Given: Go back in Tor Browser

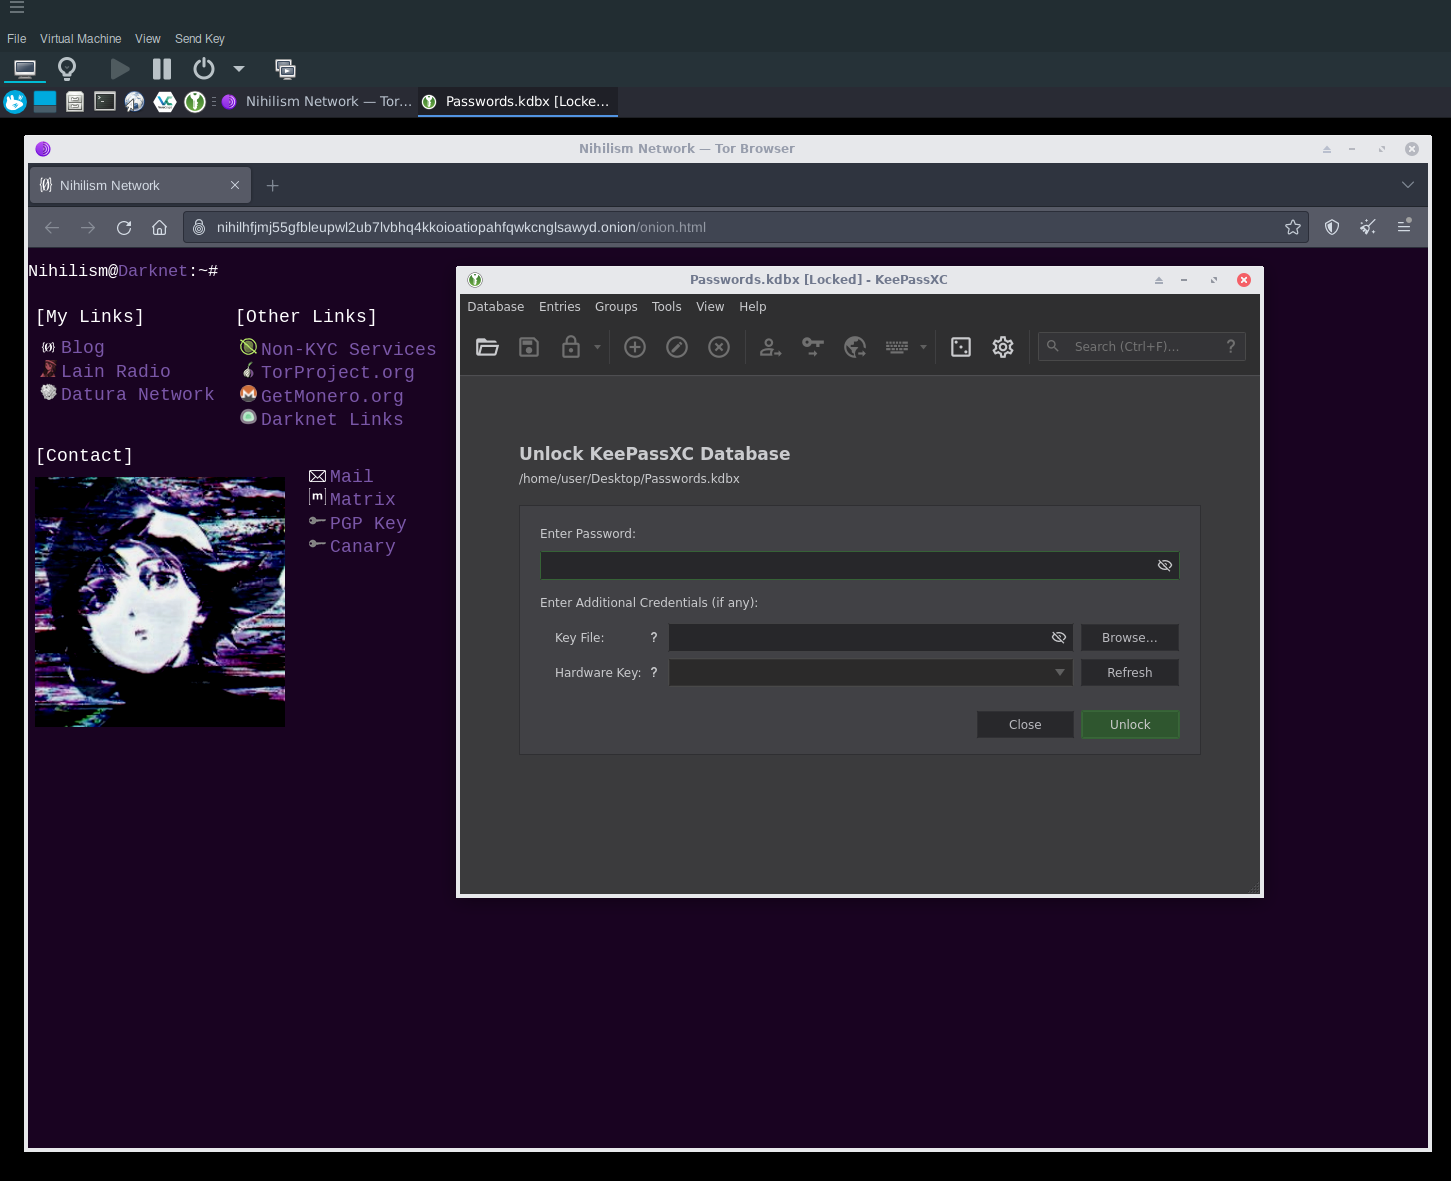Looking at the screenshot, I should point(52,227).
